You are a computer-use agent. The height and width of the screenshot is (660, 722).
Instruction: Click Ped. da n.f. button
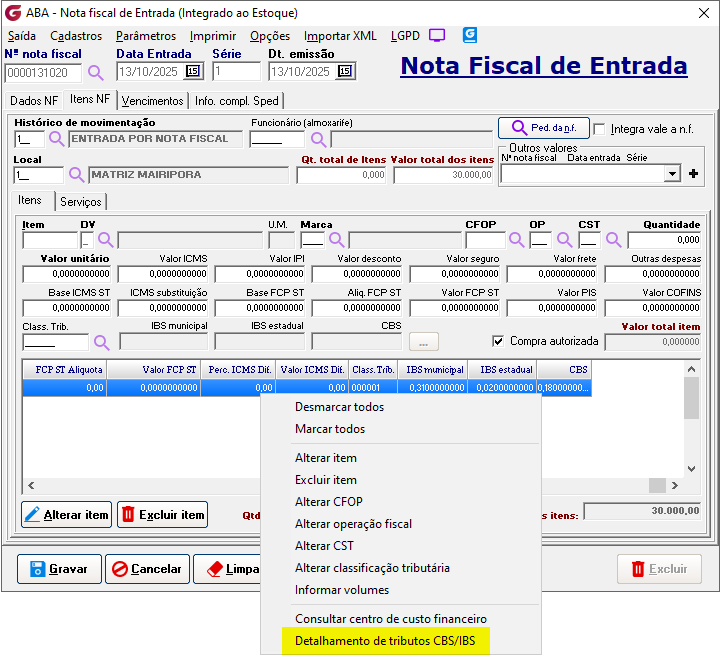click(544, 128)
